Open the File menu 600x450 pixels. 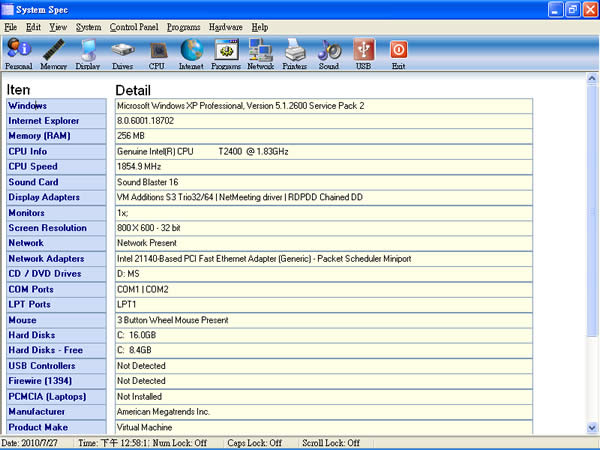pyautogui.click(x=11, y=27)
